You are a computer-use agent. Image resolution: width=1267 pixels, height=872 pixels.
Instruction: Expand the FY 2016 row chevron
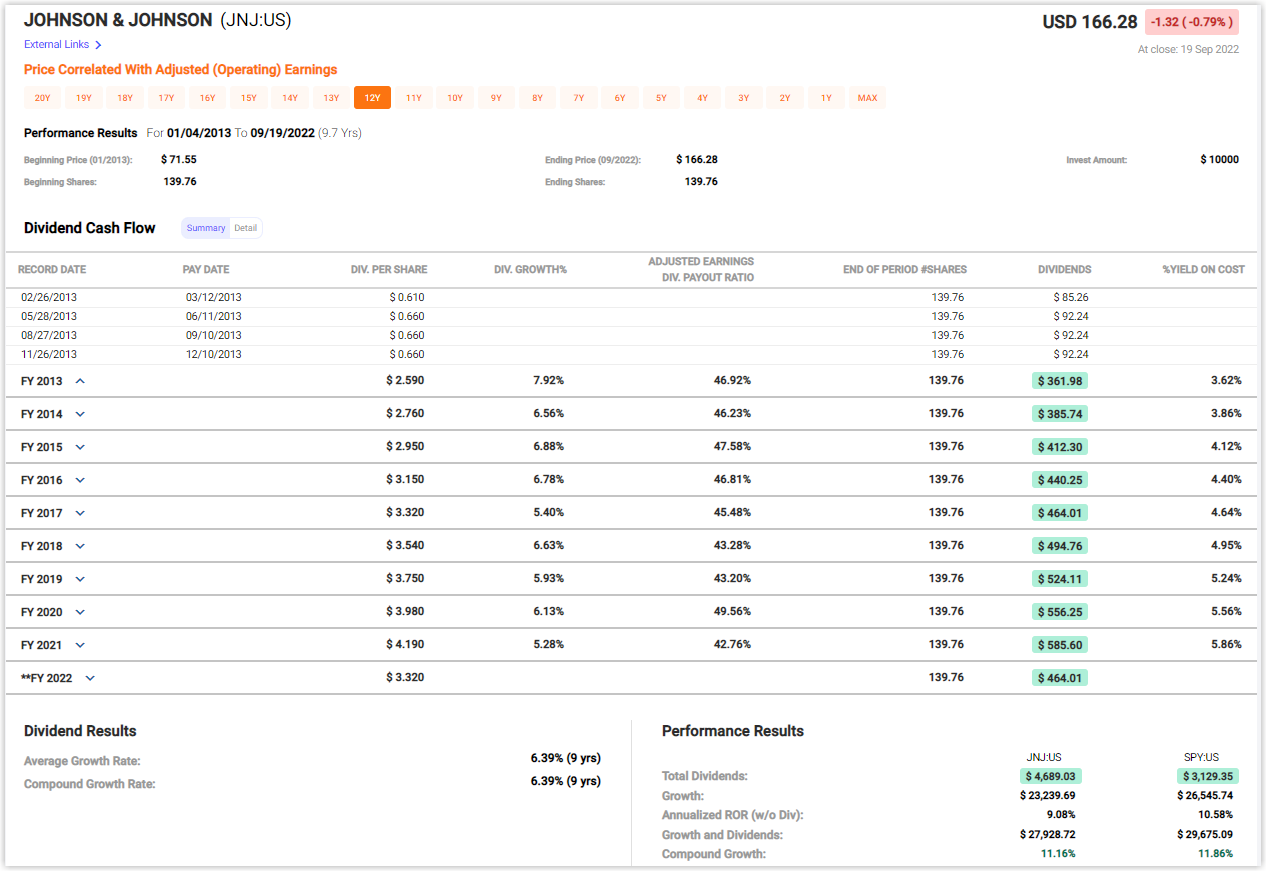pos(80,480)
